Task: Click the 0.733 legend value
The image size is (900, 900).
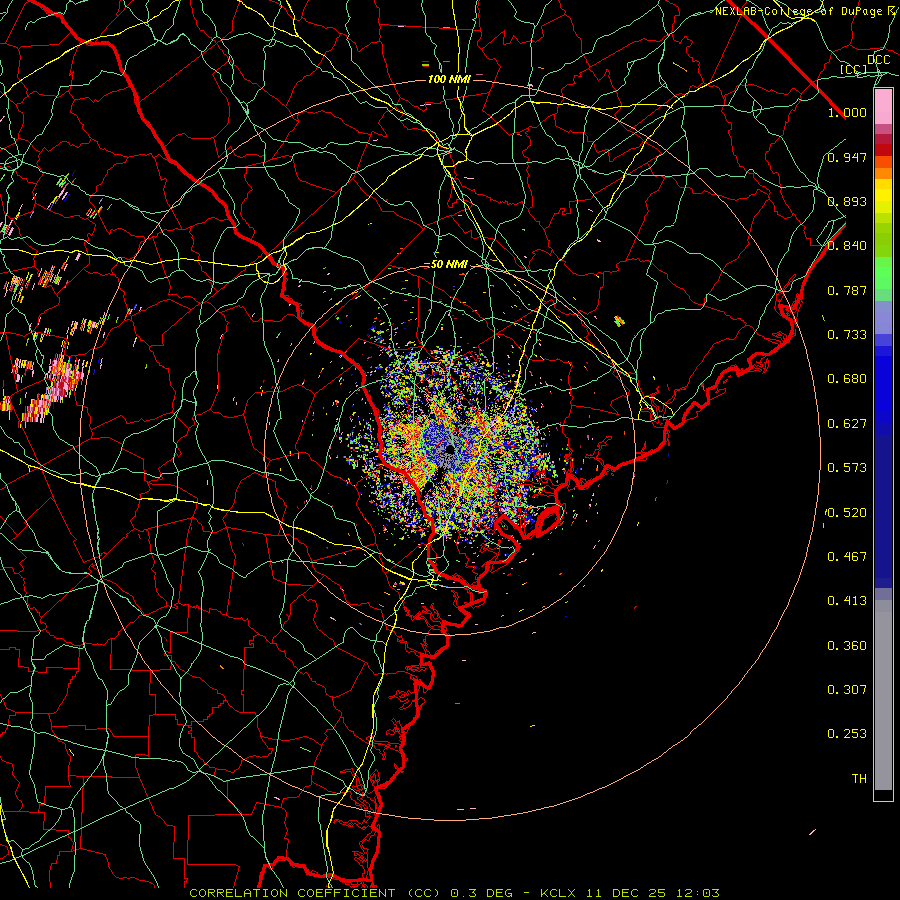Action: 847,335
